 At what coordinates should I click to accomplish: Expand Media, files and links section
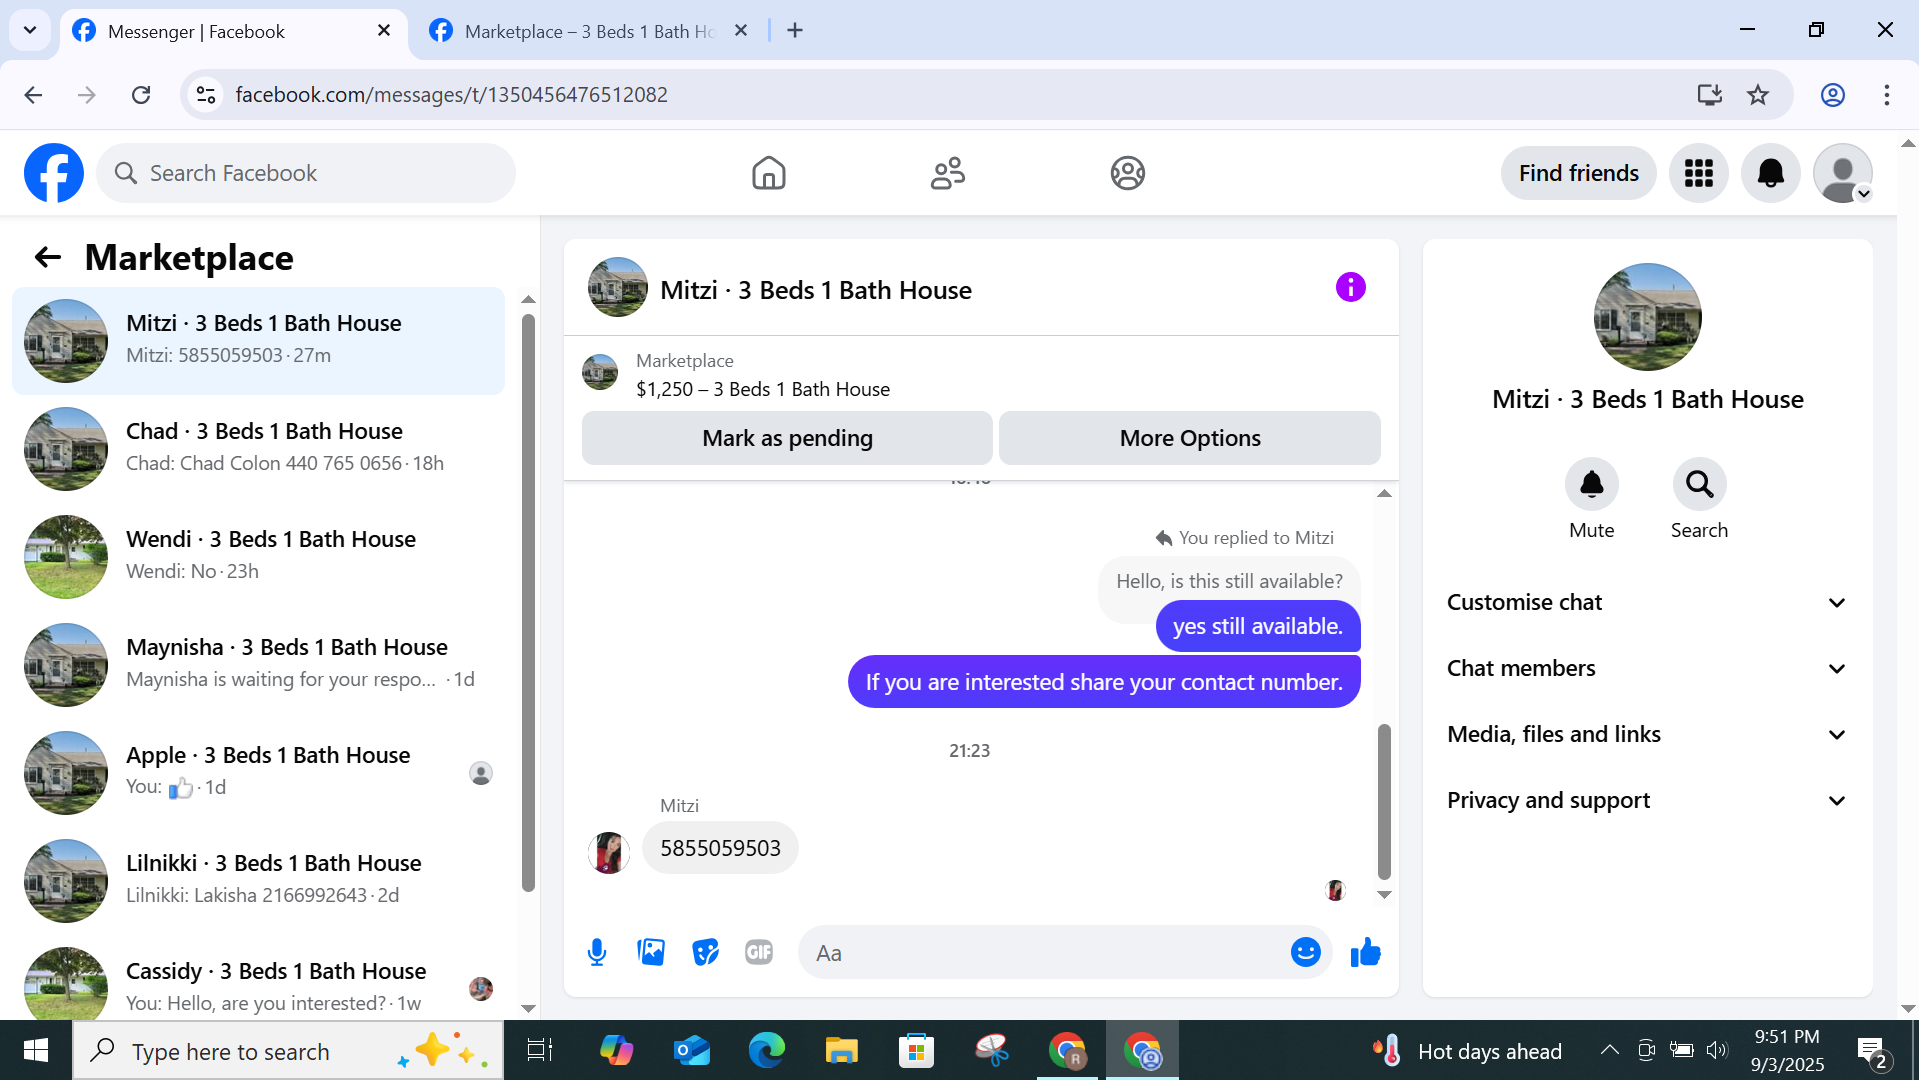pos(1647,734)
